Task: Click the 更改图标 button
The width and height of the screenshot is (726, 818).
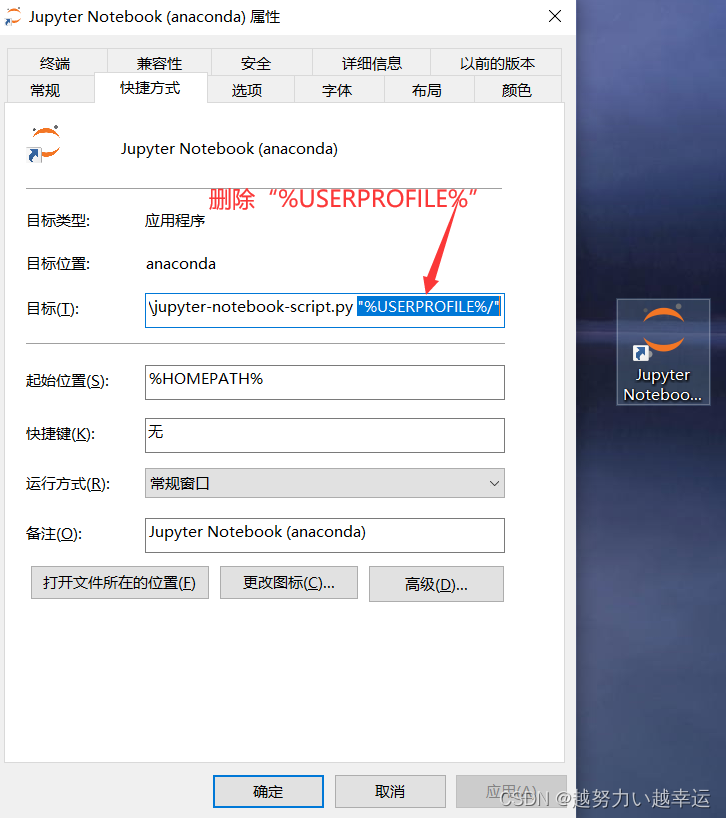Action: click(x=289, y=583)
